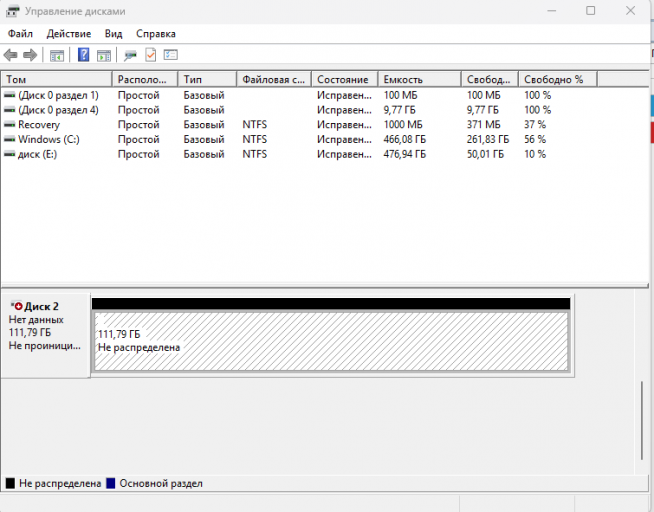
Task: Close the Управление дисками window
Action: coord(630,11)
